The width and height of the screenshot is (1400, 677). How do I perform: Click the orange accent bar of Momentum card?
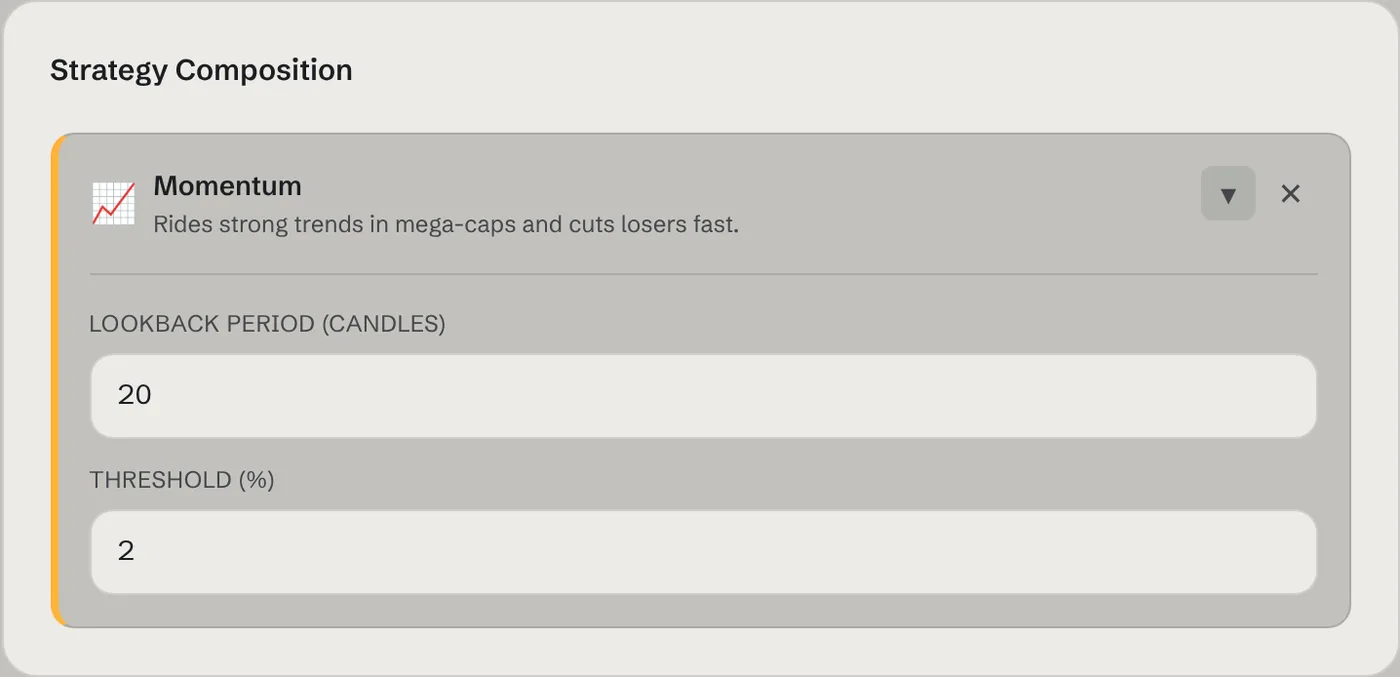tap(56, 380)
